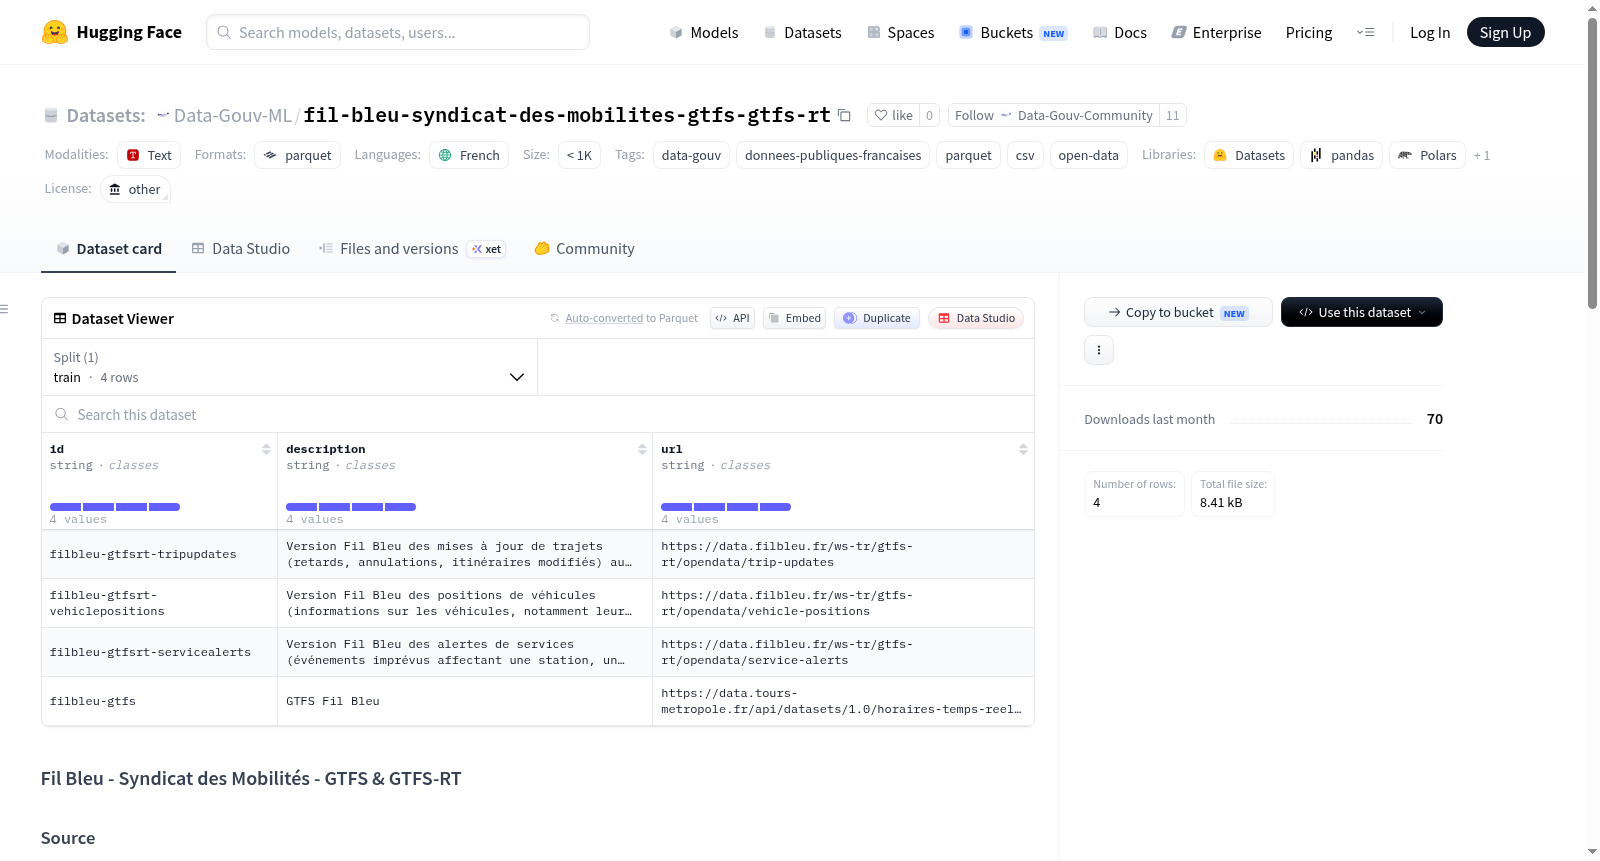The height and width of the screenshot is (861, 1600).
Task: Select the open-data tag
Action: click(x=1088, y=155)
